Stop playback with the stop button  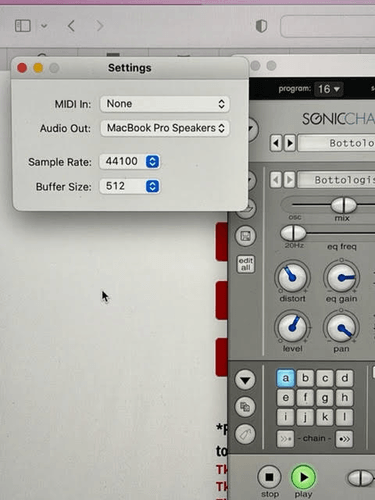[269, 477]
